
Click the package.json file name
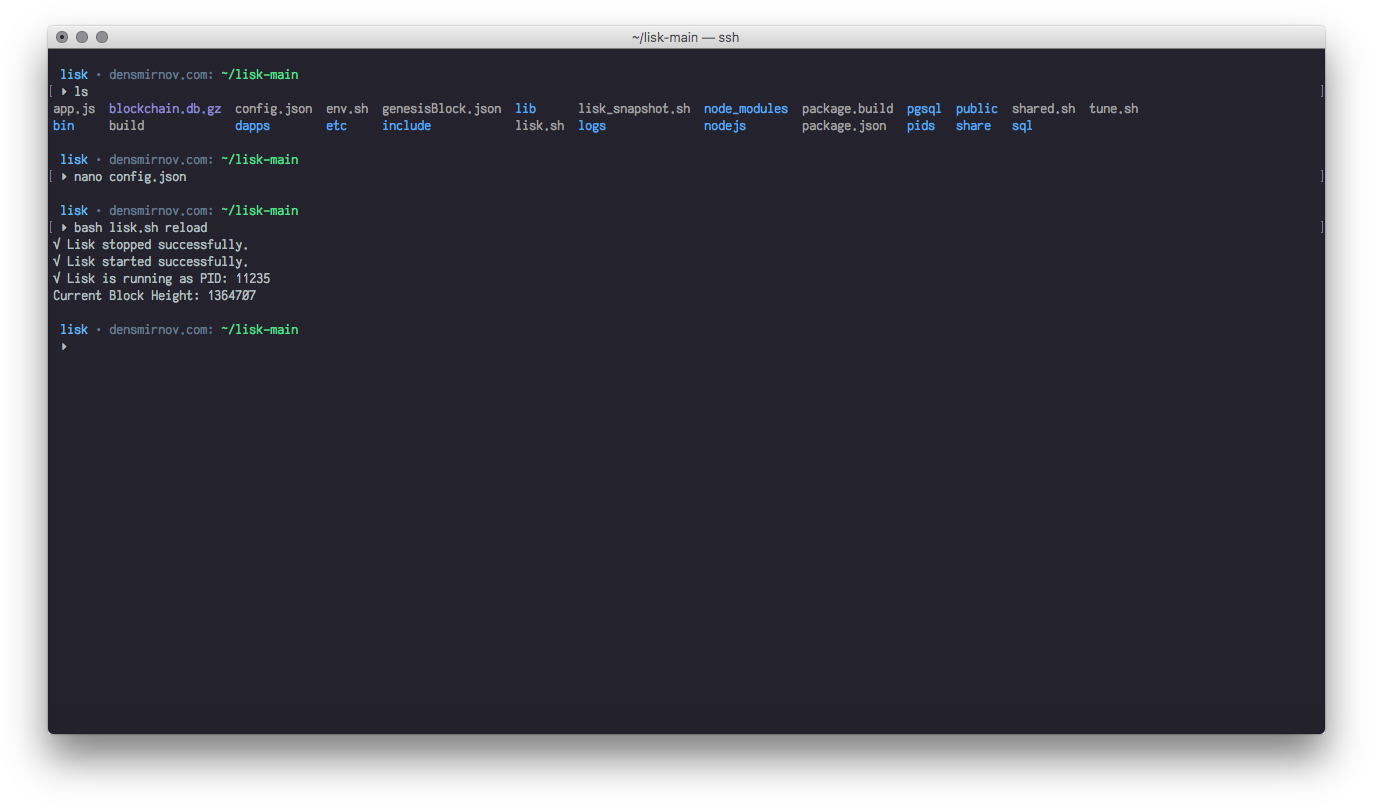click(x=844, y=126)
